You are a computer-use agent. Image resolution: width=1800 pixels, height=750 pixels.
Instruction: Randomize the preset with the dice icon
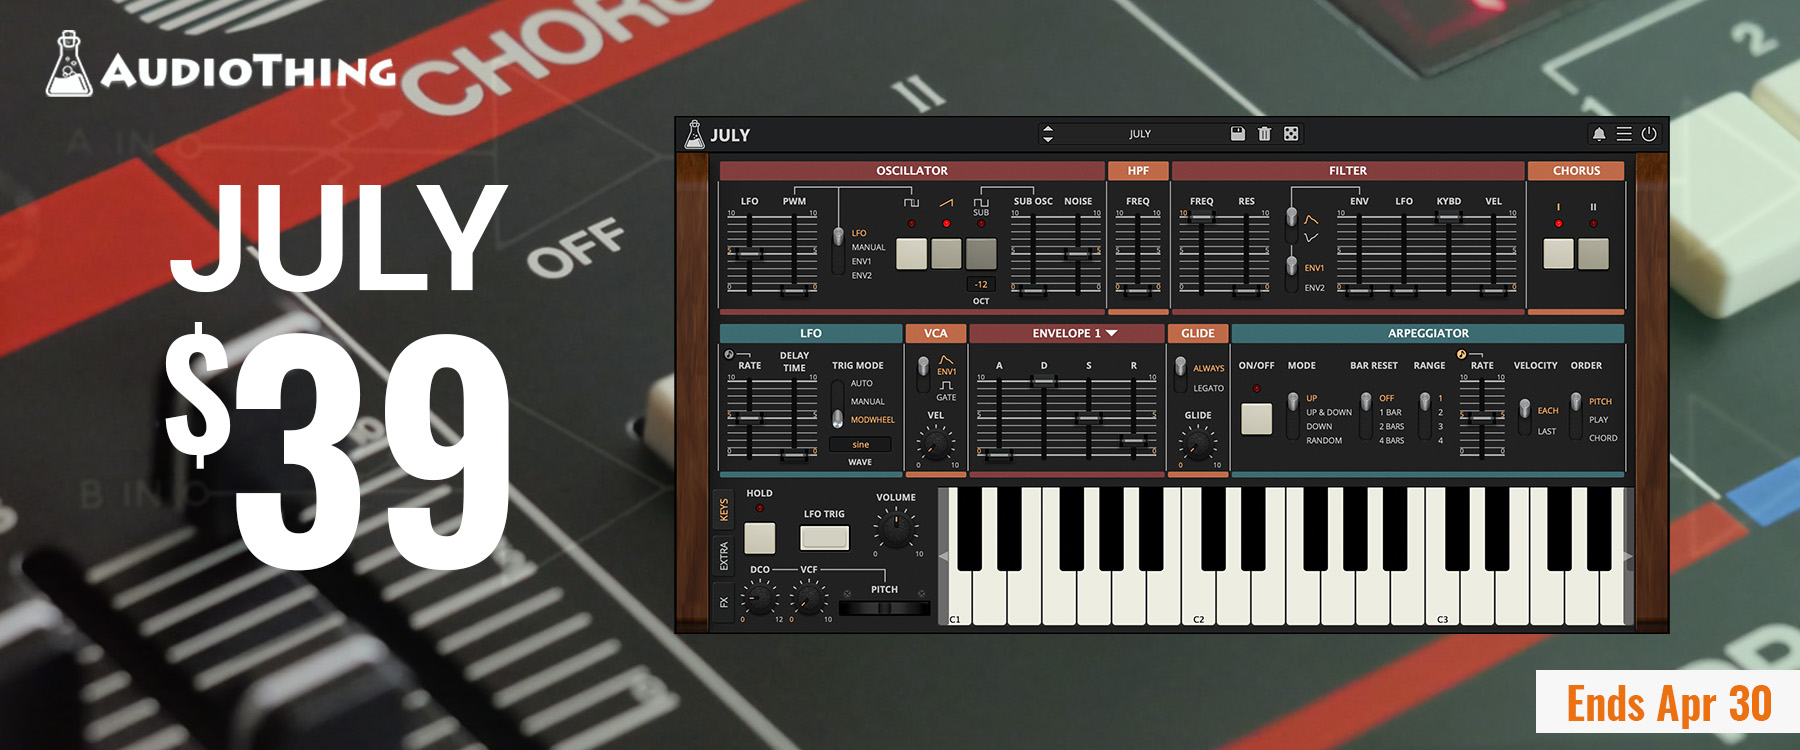click(x=1291, y=134)
